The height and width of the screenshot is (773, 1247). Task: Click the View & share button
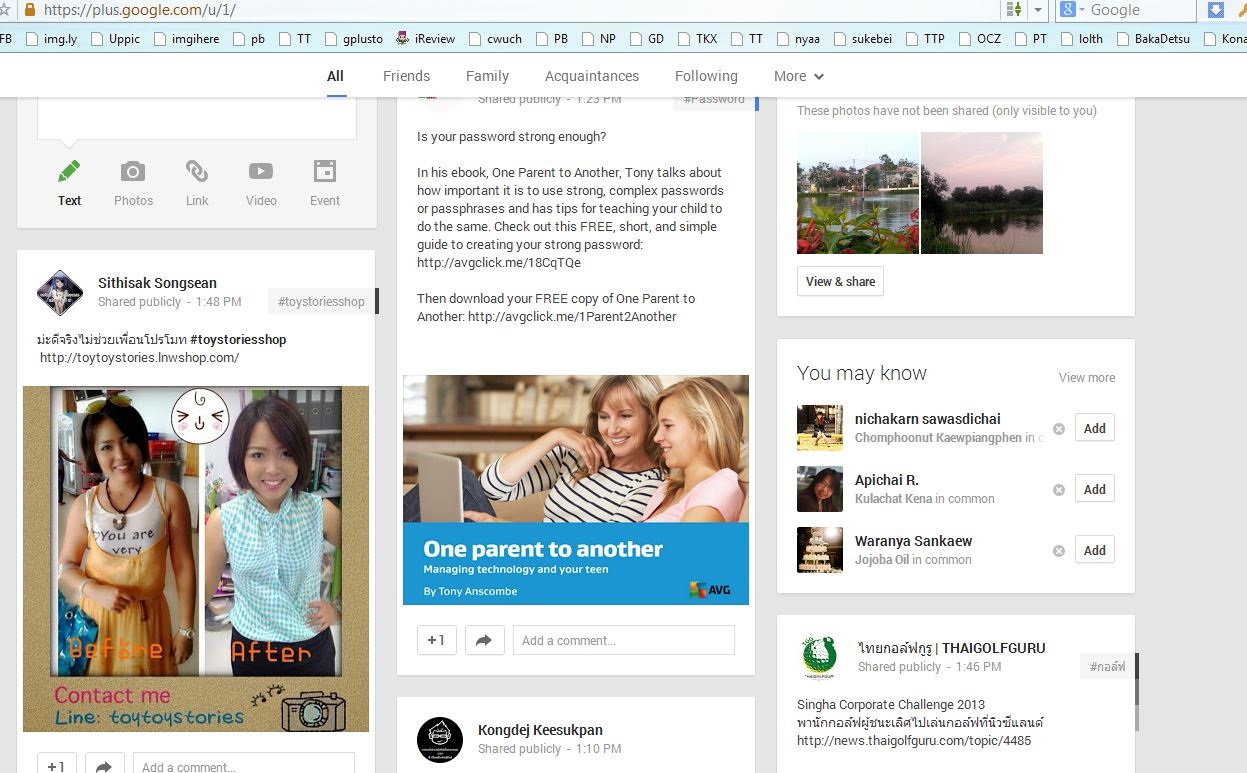[840, 281]
